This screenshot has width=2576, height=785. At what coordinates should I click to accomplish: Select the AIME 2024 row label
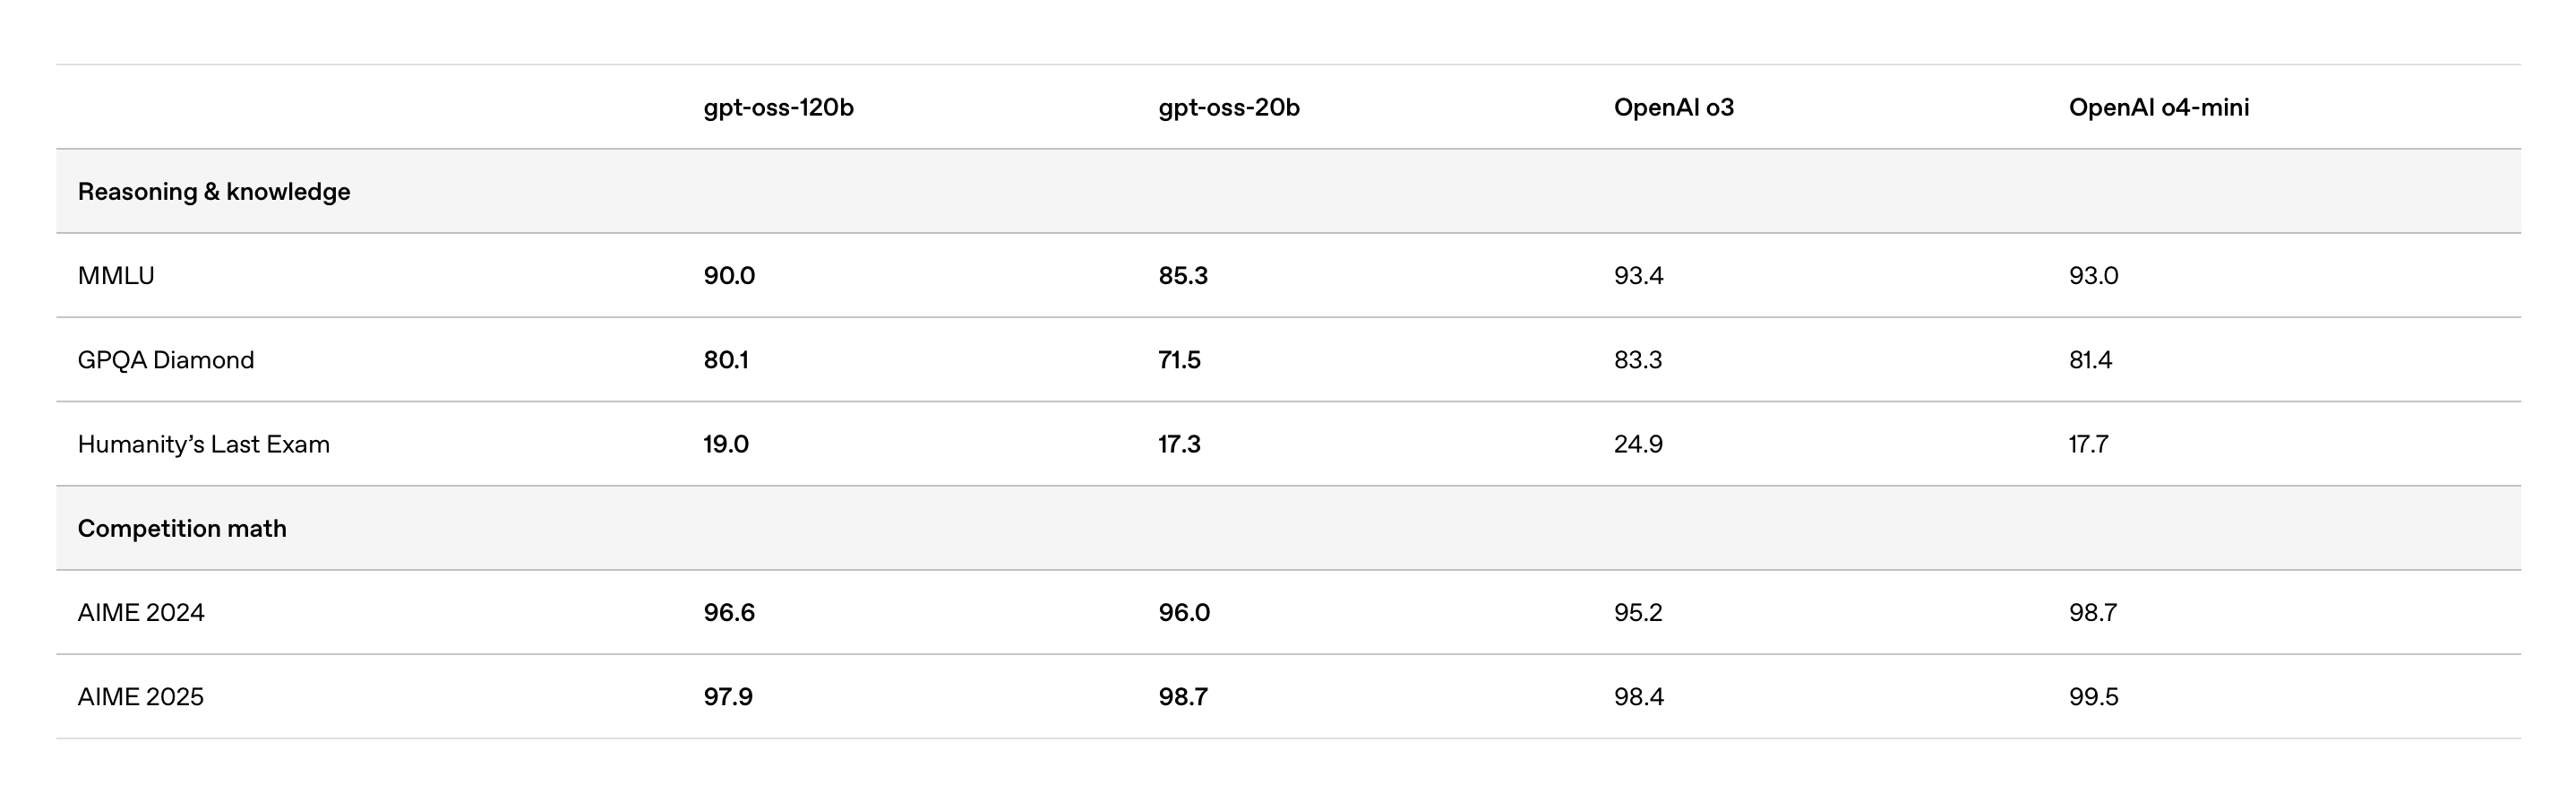pos(141,613)
